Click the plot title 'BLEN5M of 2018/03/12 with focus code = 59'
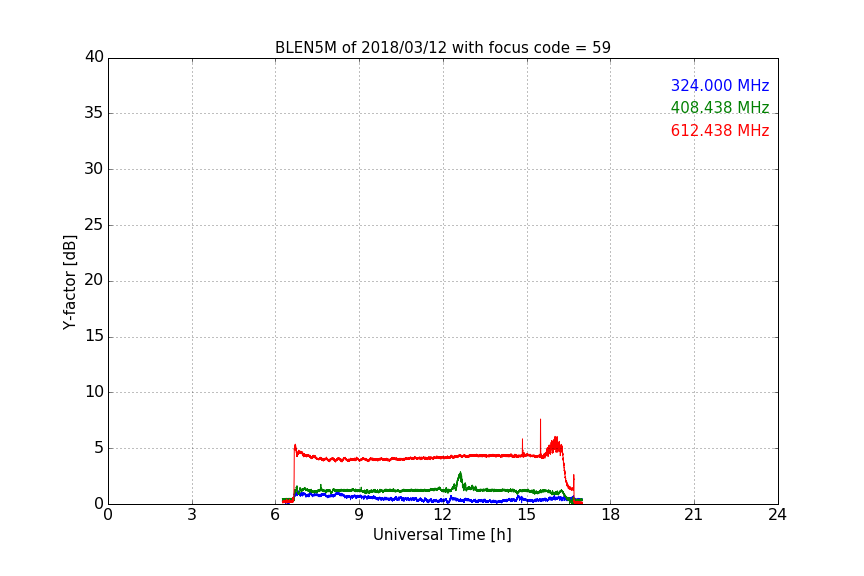The height and width of the screenshot is (576, 864). [442, 47]
